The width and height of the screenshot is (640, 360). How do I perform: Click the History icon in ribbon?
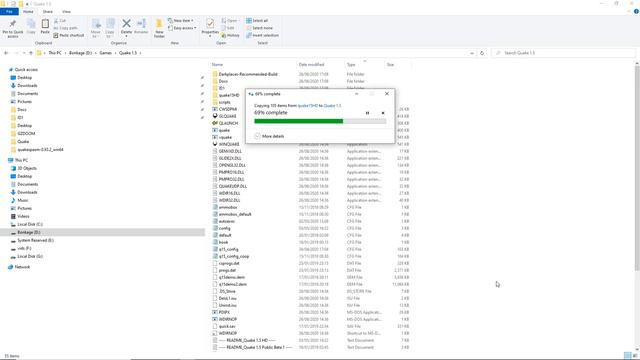pos(230,36)
